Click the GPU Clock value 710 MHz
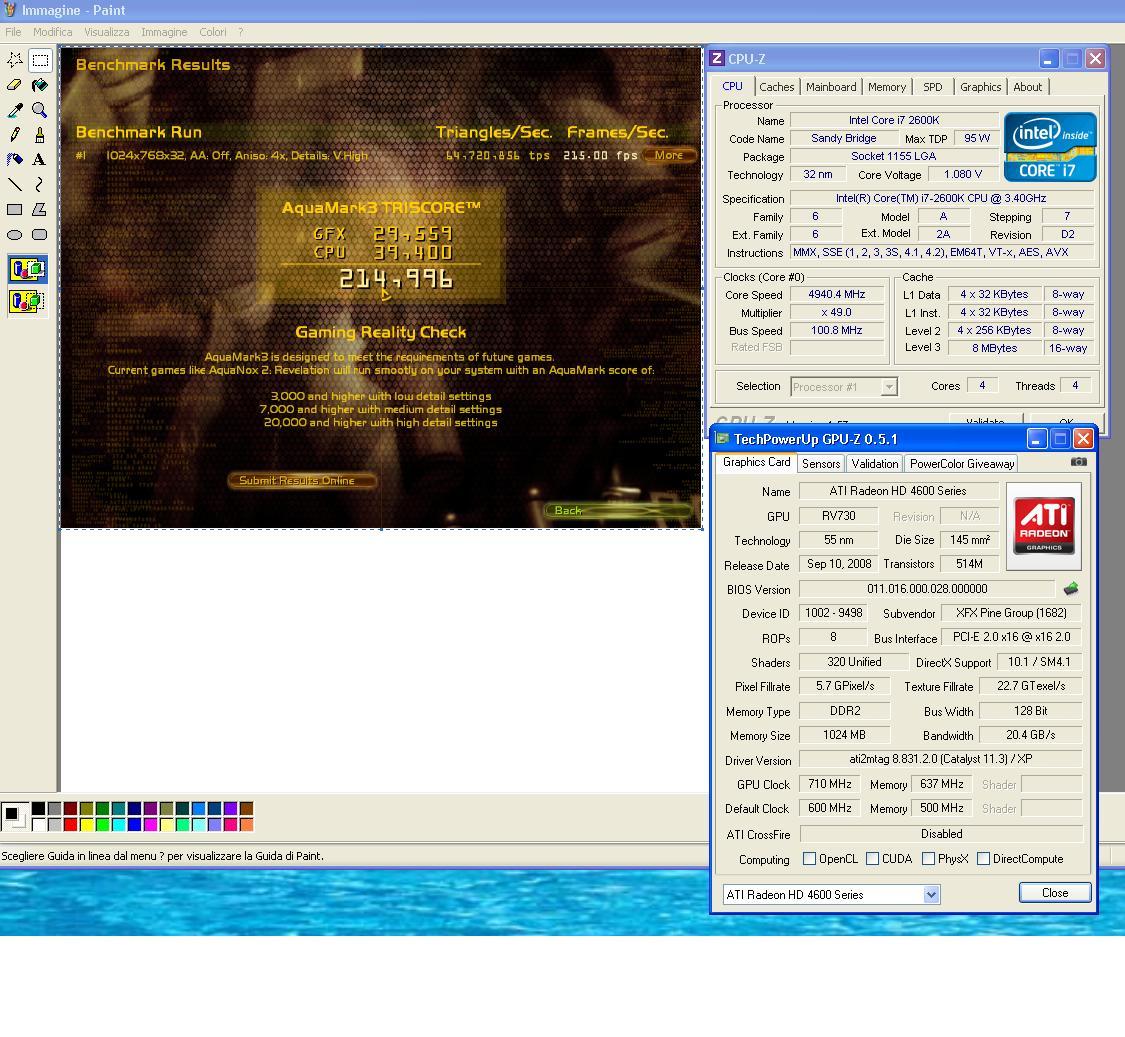This screenshot has width=1125, height=1037. (x=829, y=784)
